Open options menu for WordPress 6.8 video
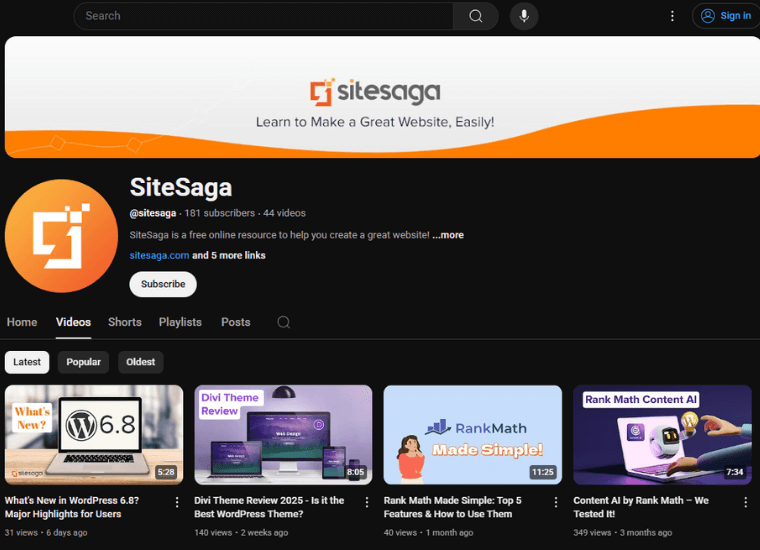 pos(177,503)
